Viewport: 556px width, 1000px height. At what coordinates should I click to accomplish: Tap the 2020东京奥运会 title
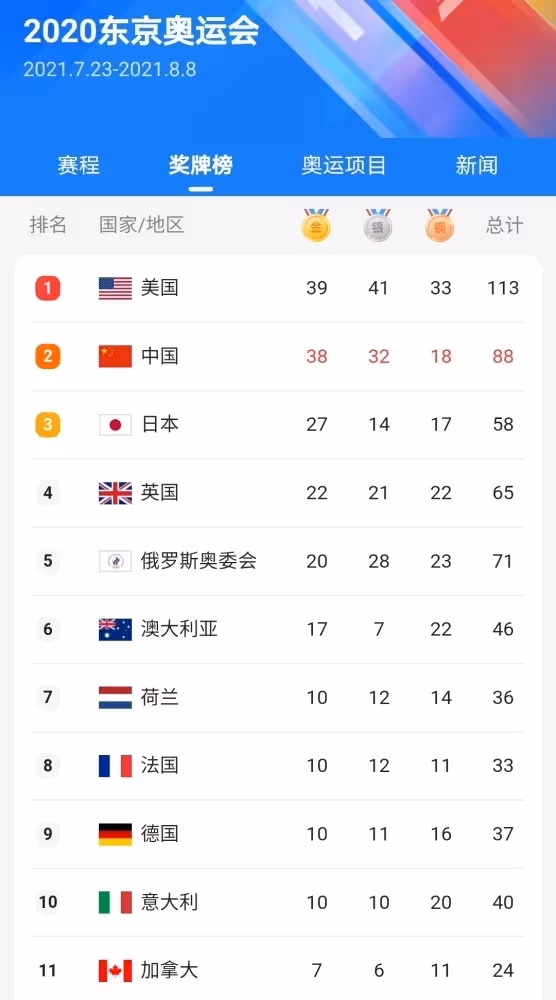142,32
